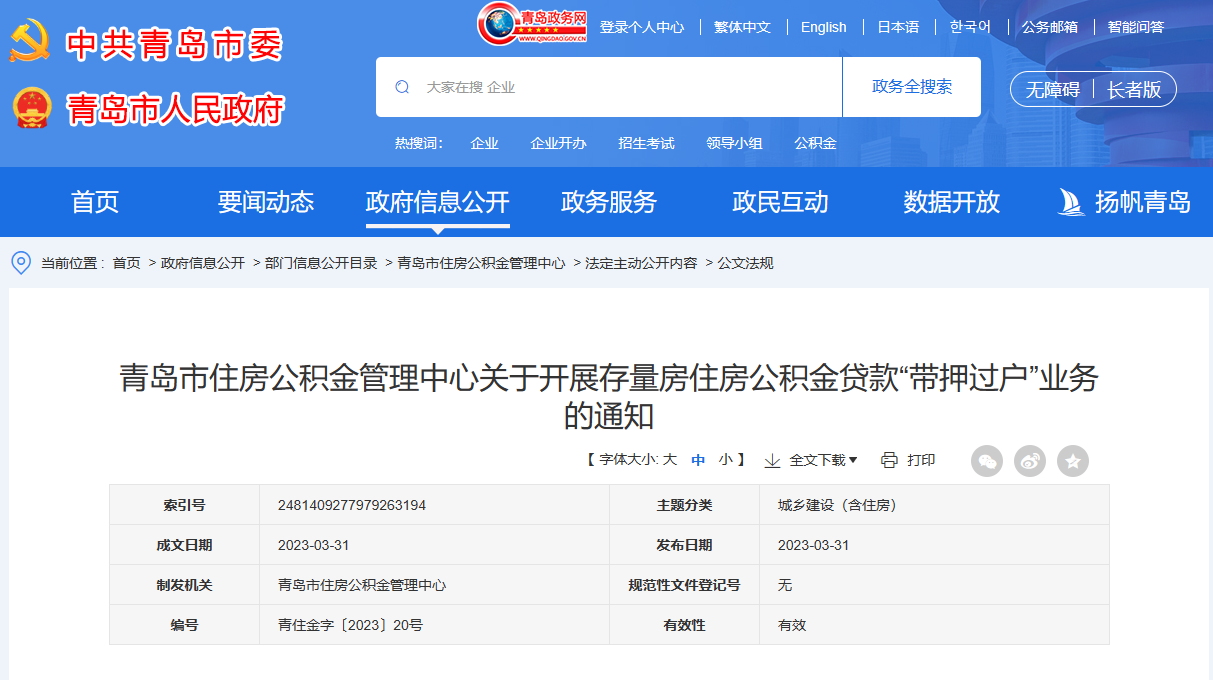Switch language to 한국어
Viewport: 1213px width, 680px height.
970,27
